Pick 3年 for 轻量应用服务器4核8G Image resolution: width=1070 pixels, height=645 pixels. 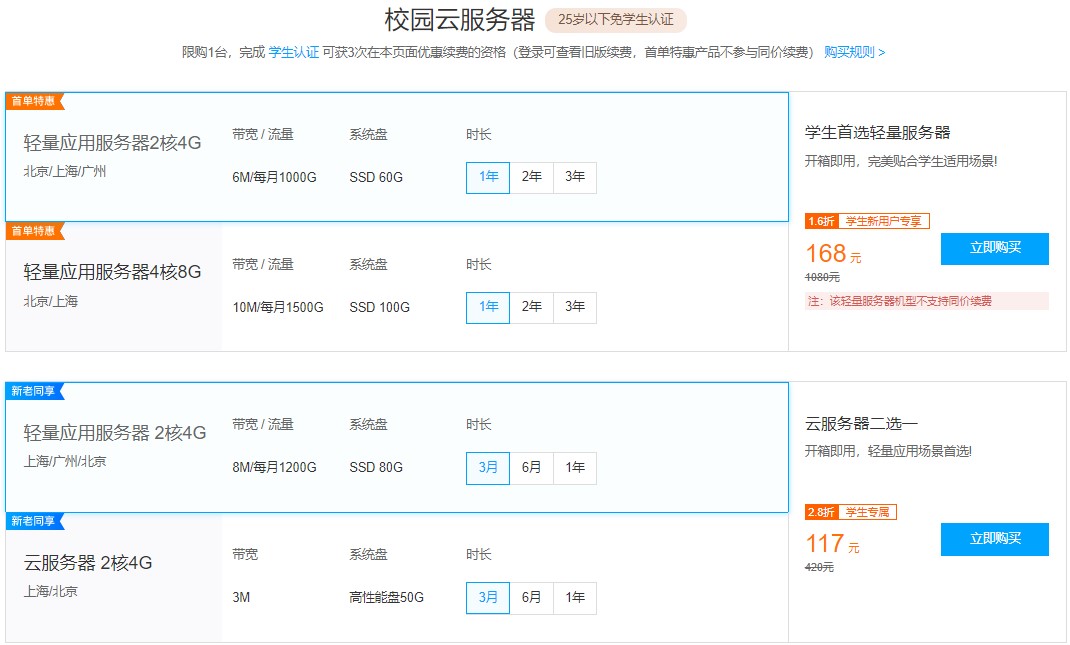click(575, 307)
